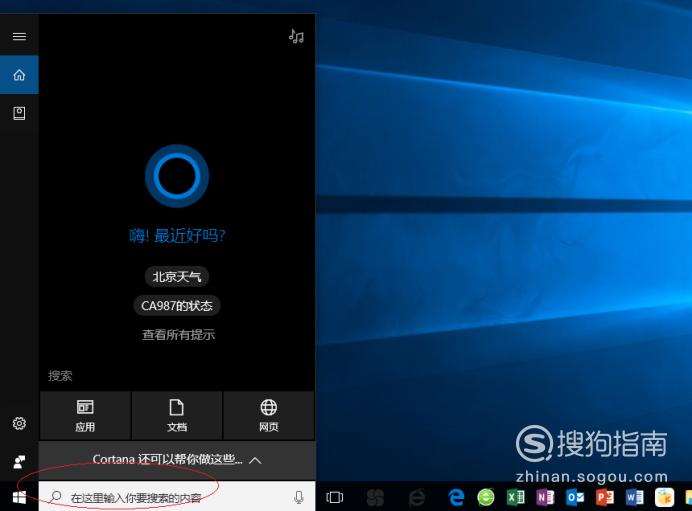Open the Cortana hamburger menu
Screen dimensions: 692x511
[x=19, y=36]
